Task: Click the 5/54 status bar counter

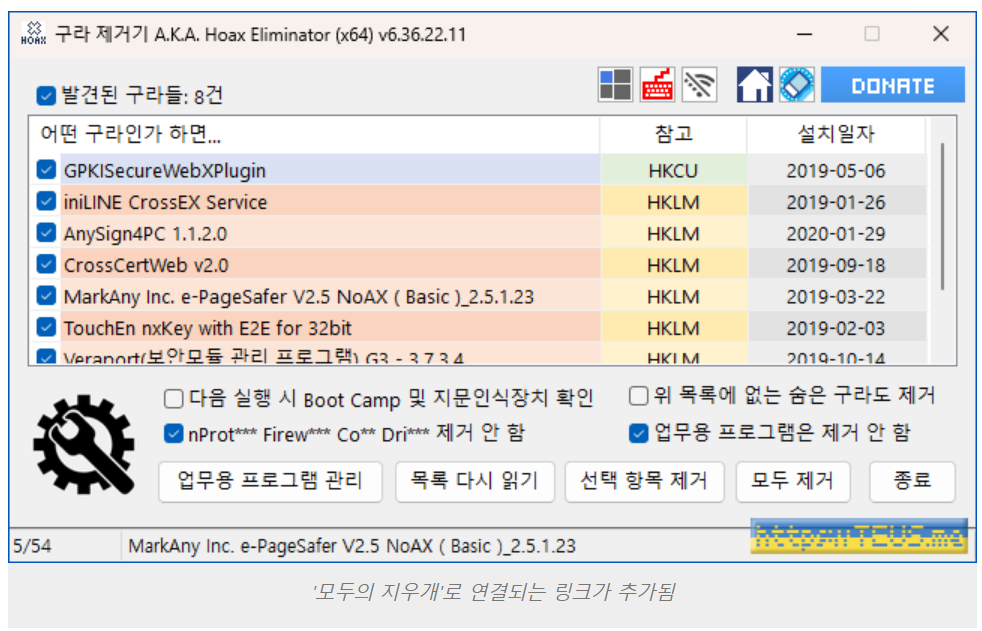Action: coord(33,546)
